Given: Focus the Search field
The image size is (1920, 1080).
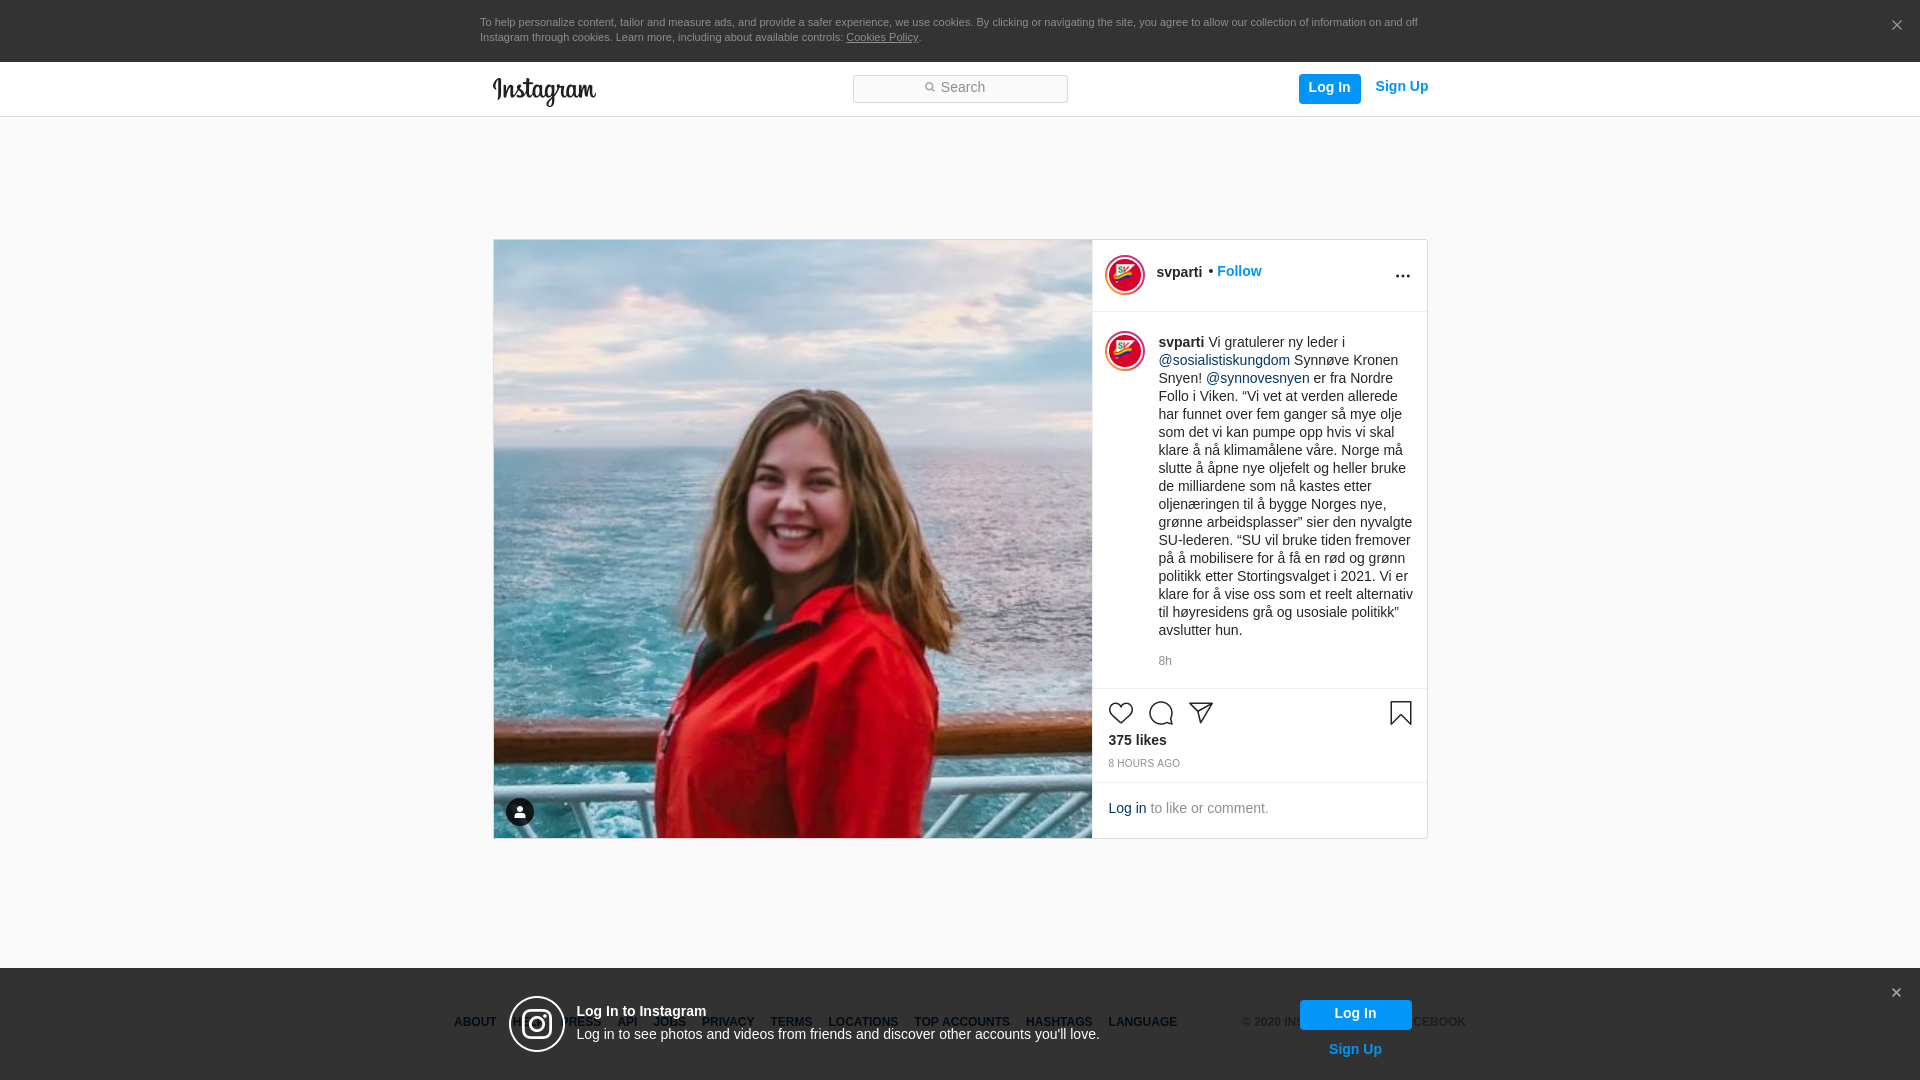Looking at the screenshot, I should click(959, 88).
